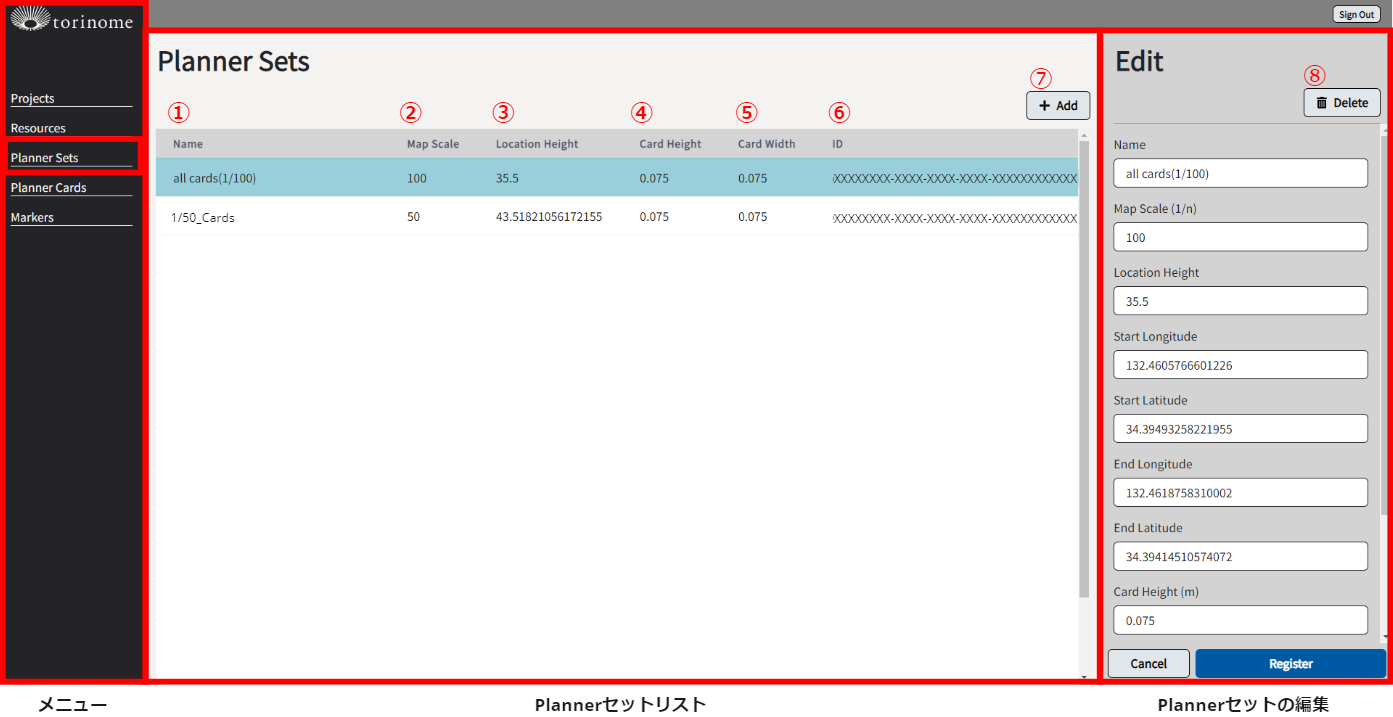The width and height of the screenshot is (1393, 717).
Task: Select Planner Sets menu item
Action: click(x=44, y=158)
